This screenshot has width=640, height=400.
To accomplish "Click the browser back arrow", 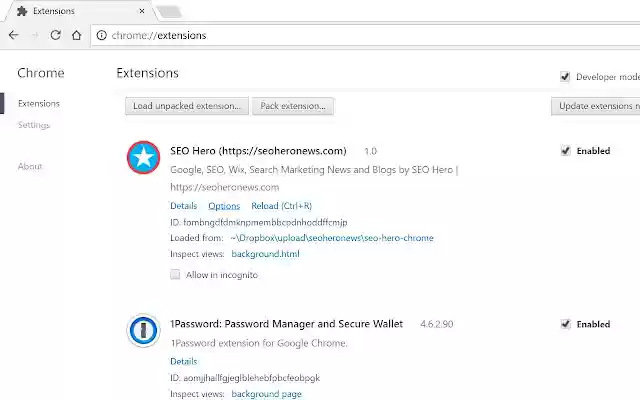I will (13, 35).
